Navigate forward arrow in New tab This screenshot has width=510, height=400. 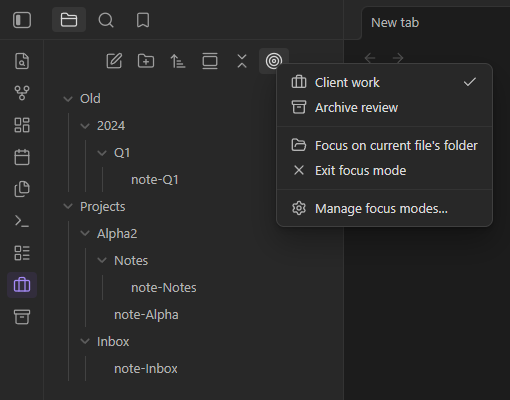pyautogui.click(x=398, y=58)
